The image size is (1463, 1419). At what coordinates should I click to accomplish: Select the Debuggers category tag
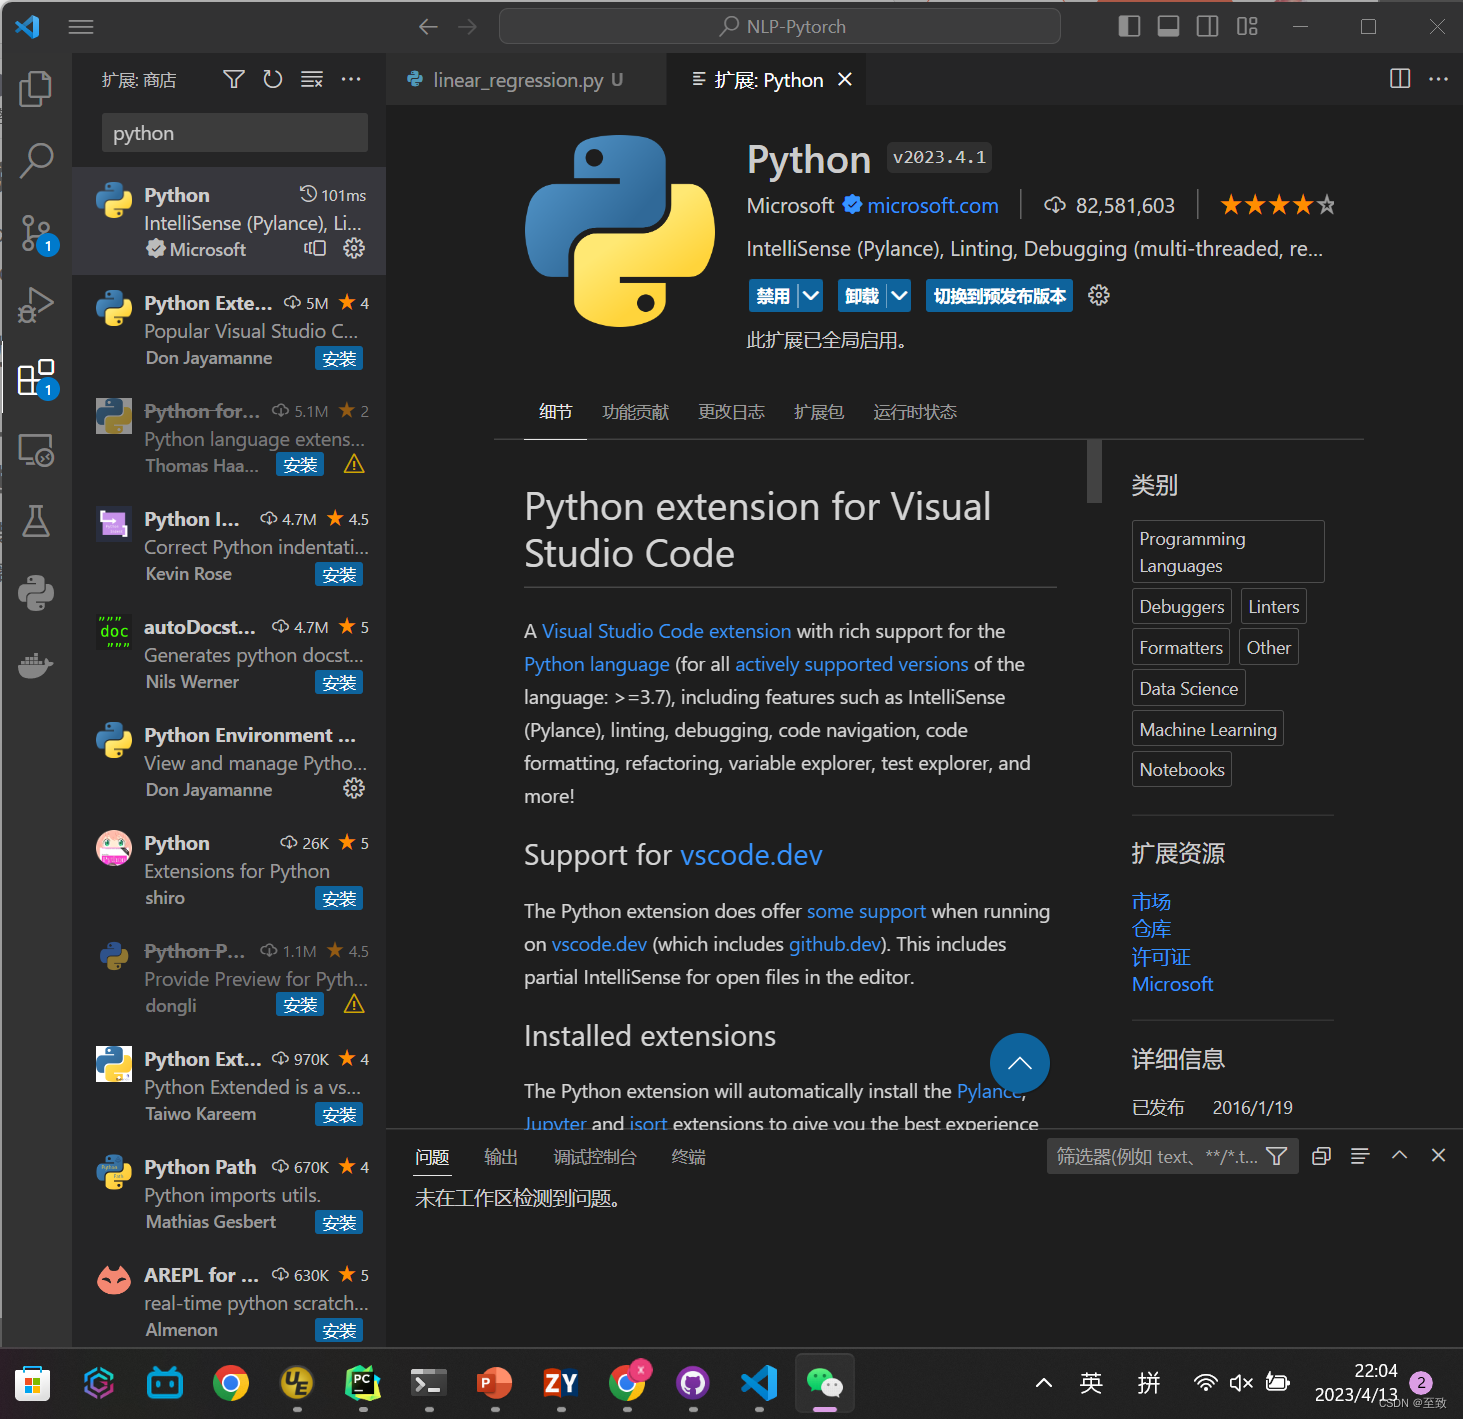pyautogui.click(x=1182, y=606)
